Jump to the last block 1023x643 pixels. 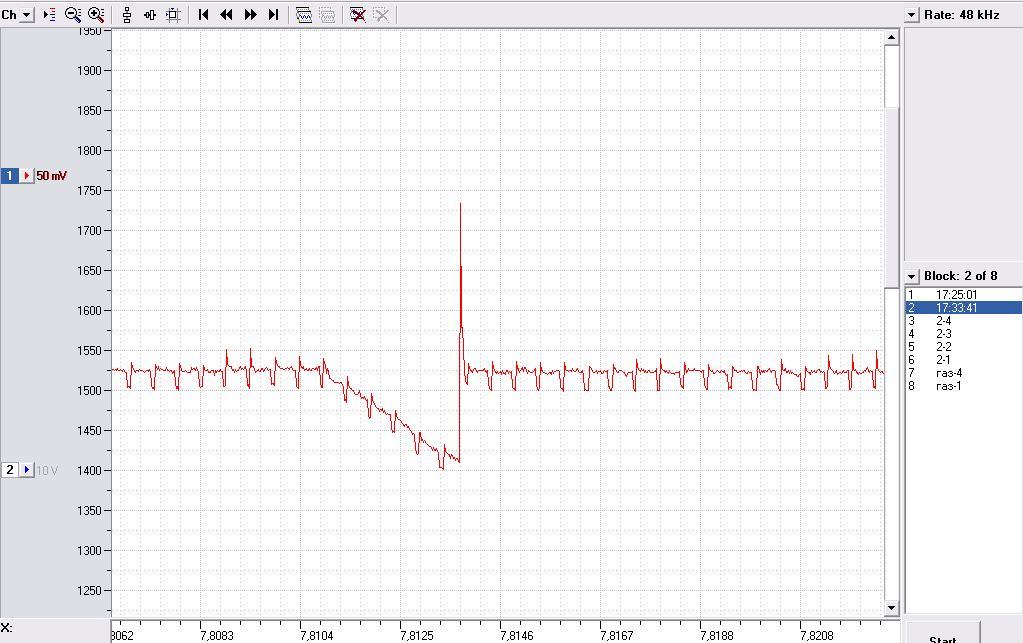click(x=273, y=14)
